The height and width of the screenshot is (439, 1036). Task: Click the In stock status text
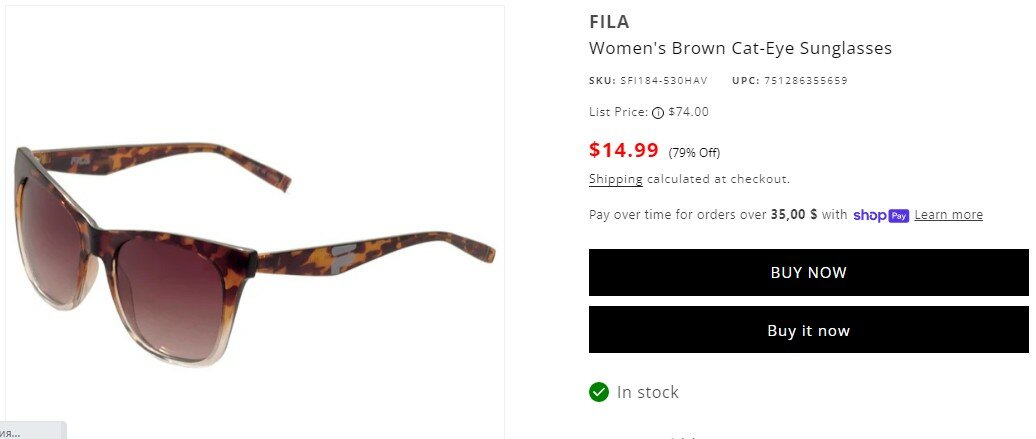point(647,392)
